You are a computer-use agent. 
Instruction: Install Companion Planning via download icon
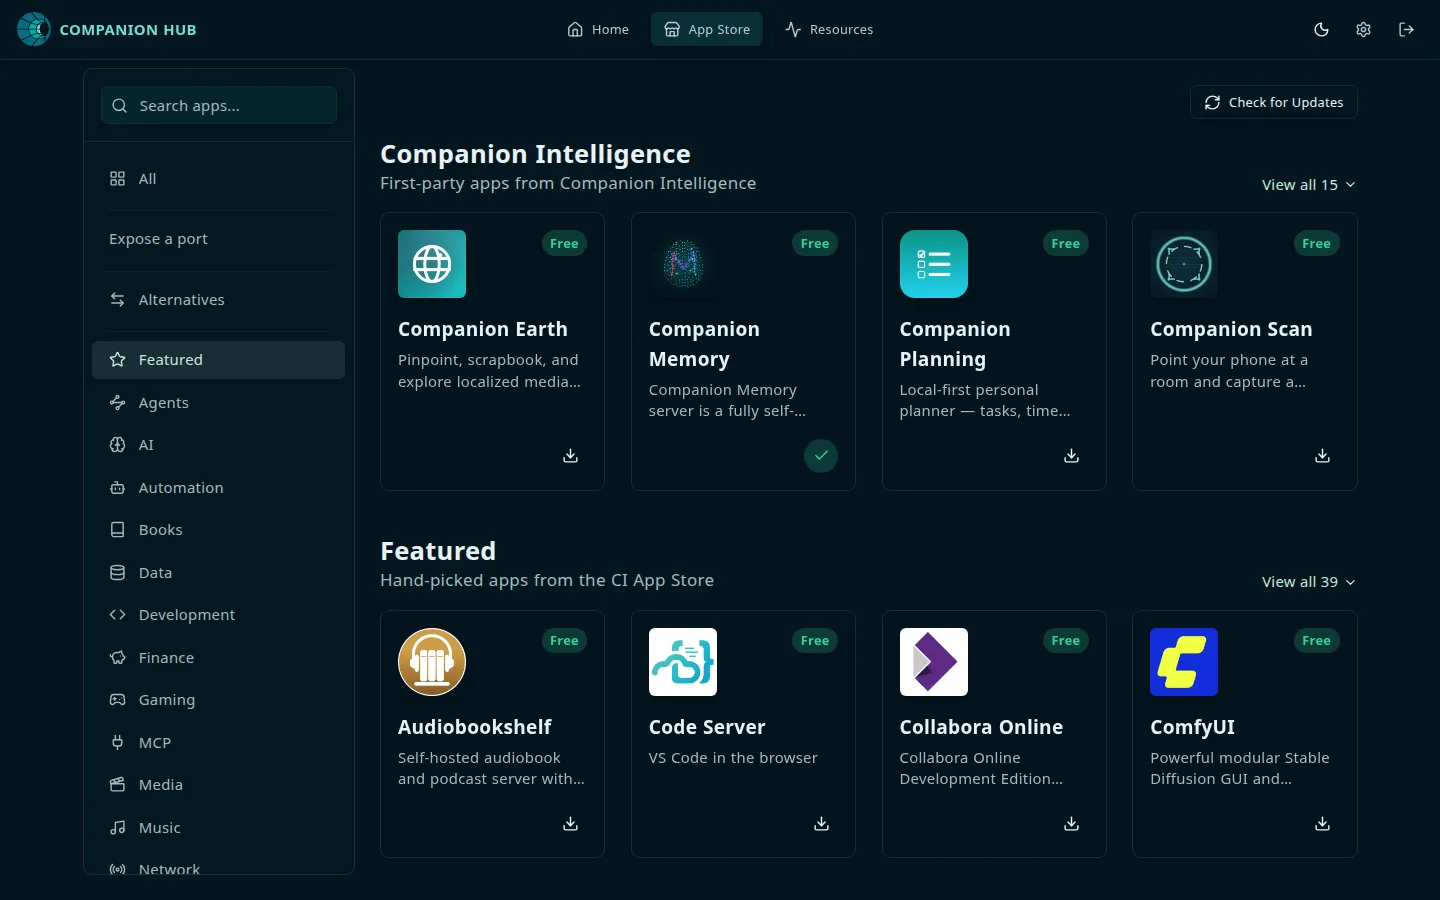1071,456
